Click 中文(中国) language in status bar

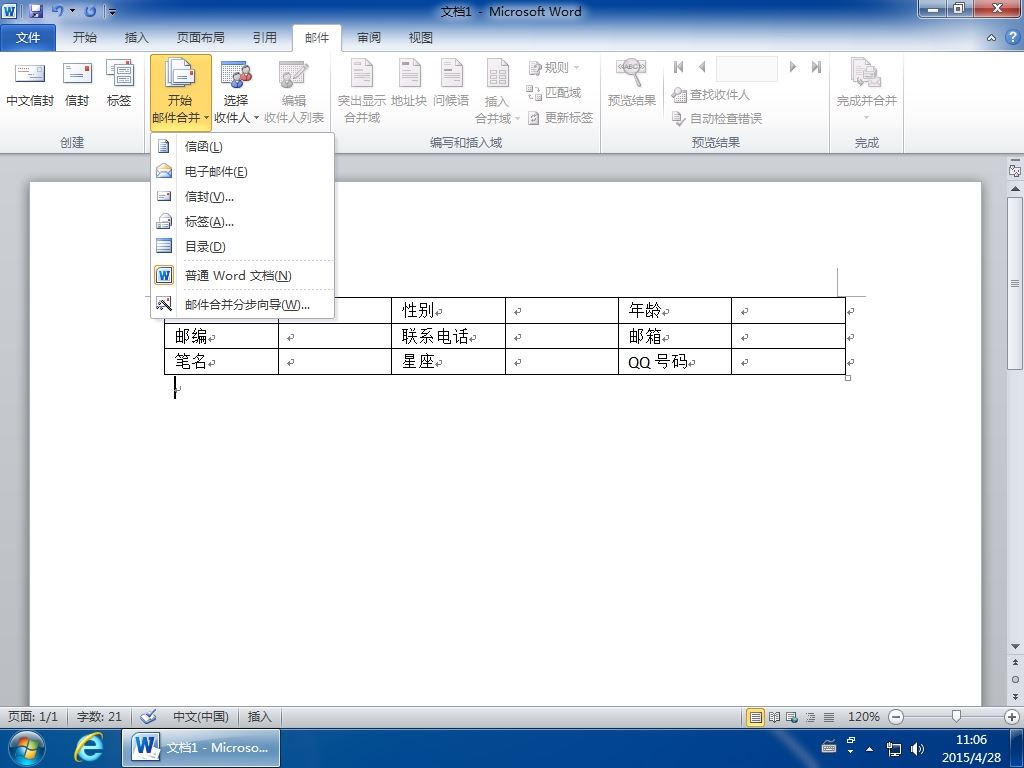pyautogui.click(x=200, y=716)
